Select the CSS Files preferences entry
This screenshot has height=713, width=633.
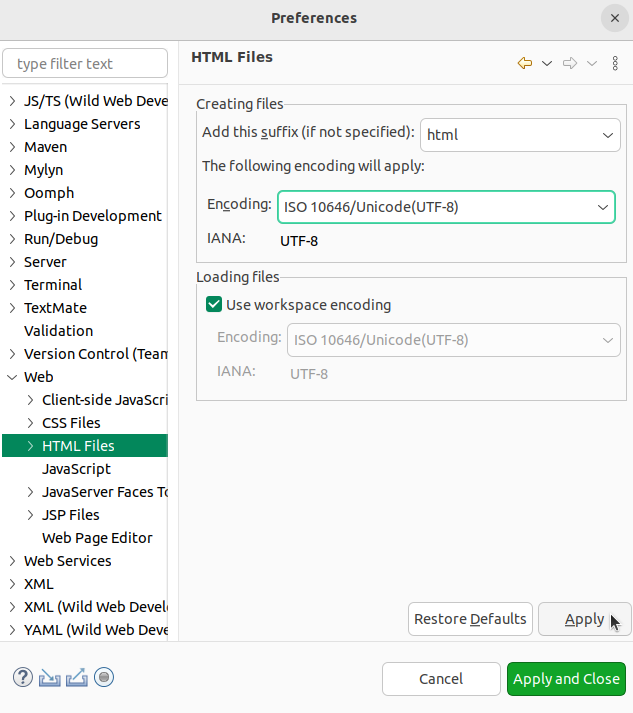pos(71,423)
